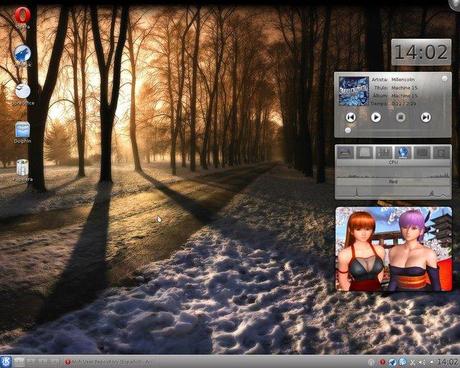Skip to next track in Now Playing widget
The width and height of the screenshot is (460, 368).
[x=426, y=117]
